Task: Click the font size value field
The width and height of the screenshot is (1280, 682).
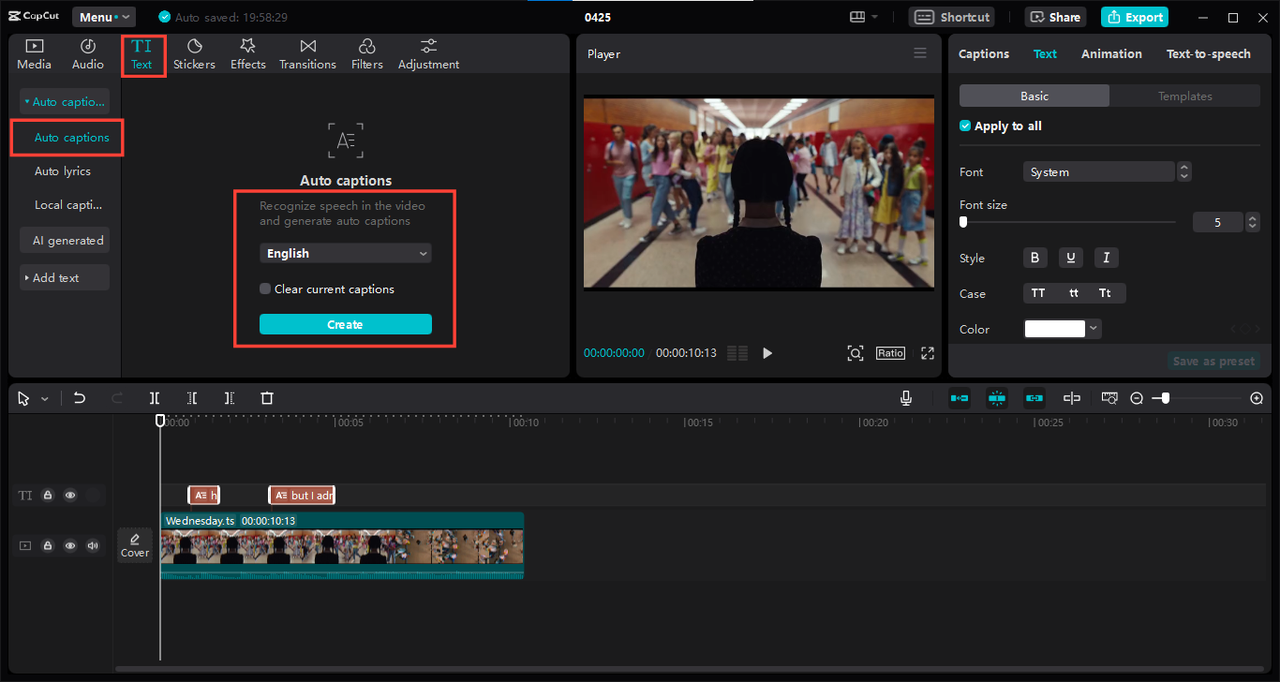Action: tap(1218, 222)
